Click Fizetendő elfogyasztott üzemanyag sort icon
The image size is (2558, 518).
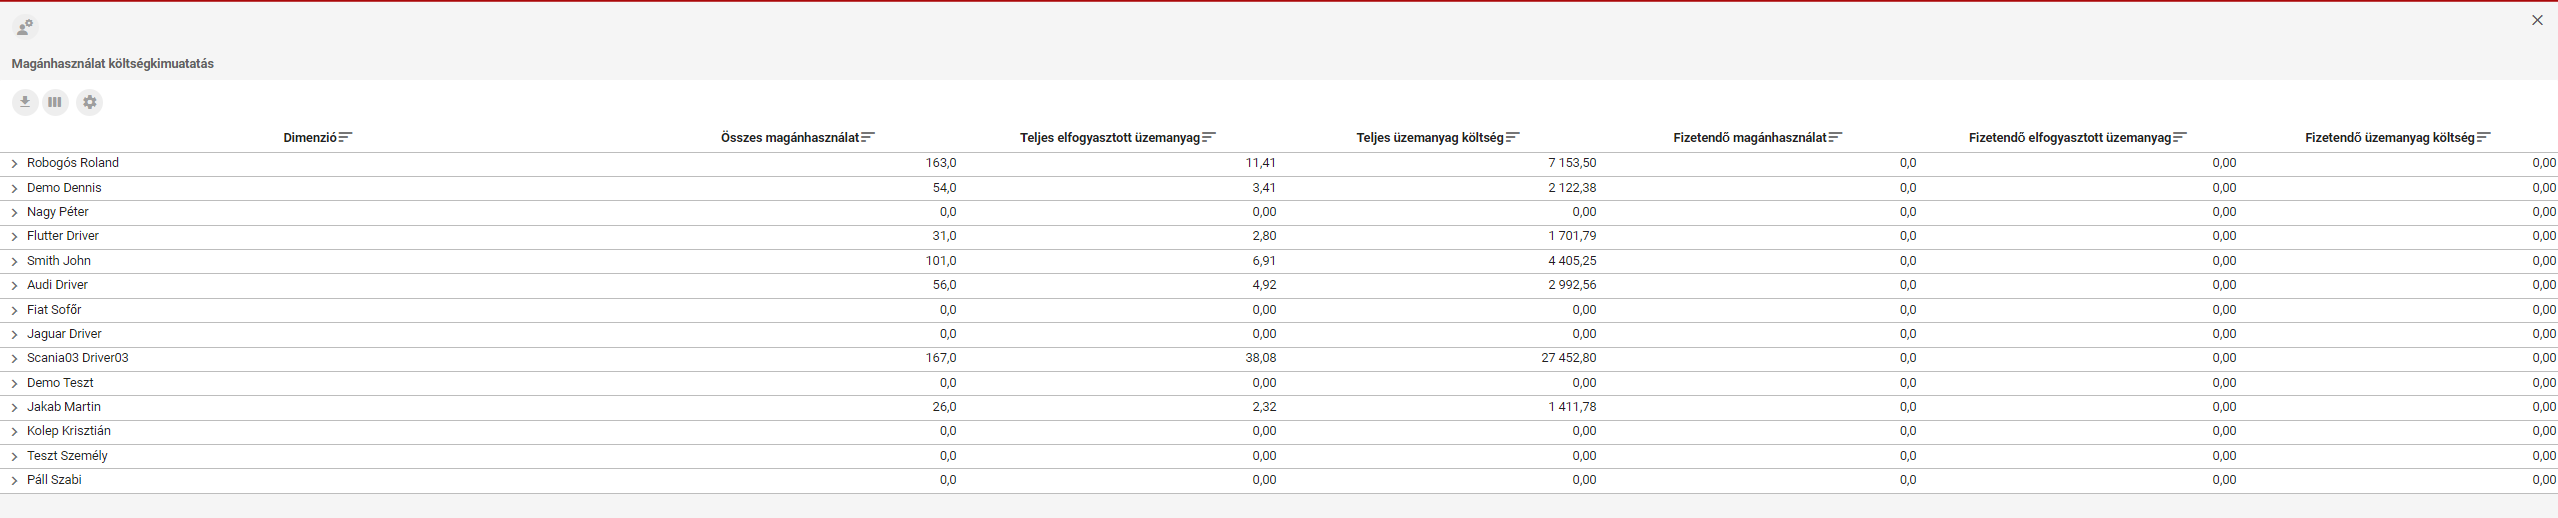click(2180, 137)
